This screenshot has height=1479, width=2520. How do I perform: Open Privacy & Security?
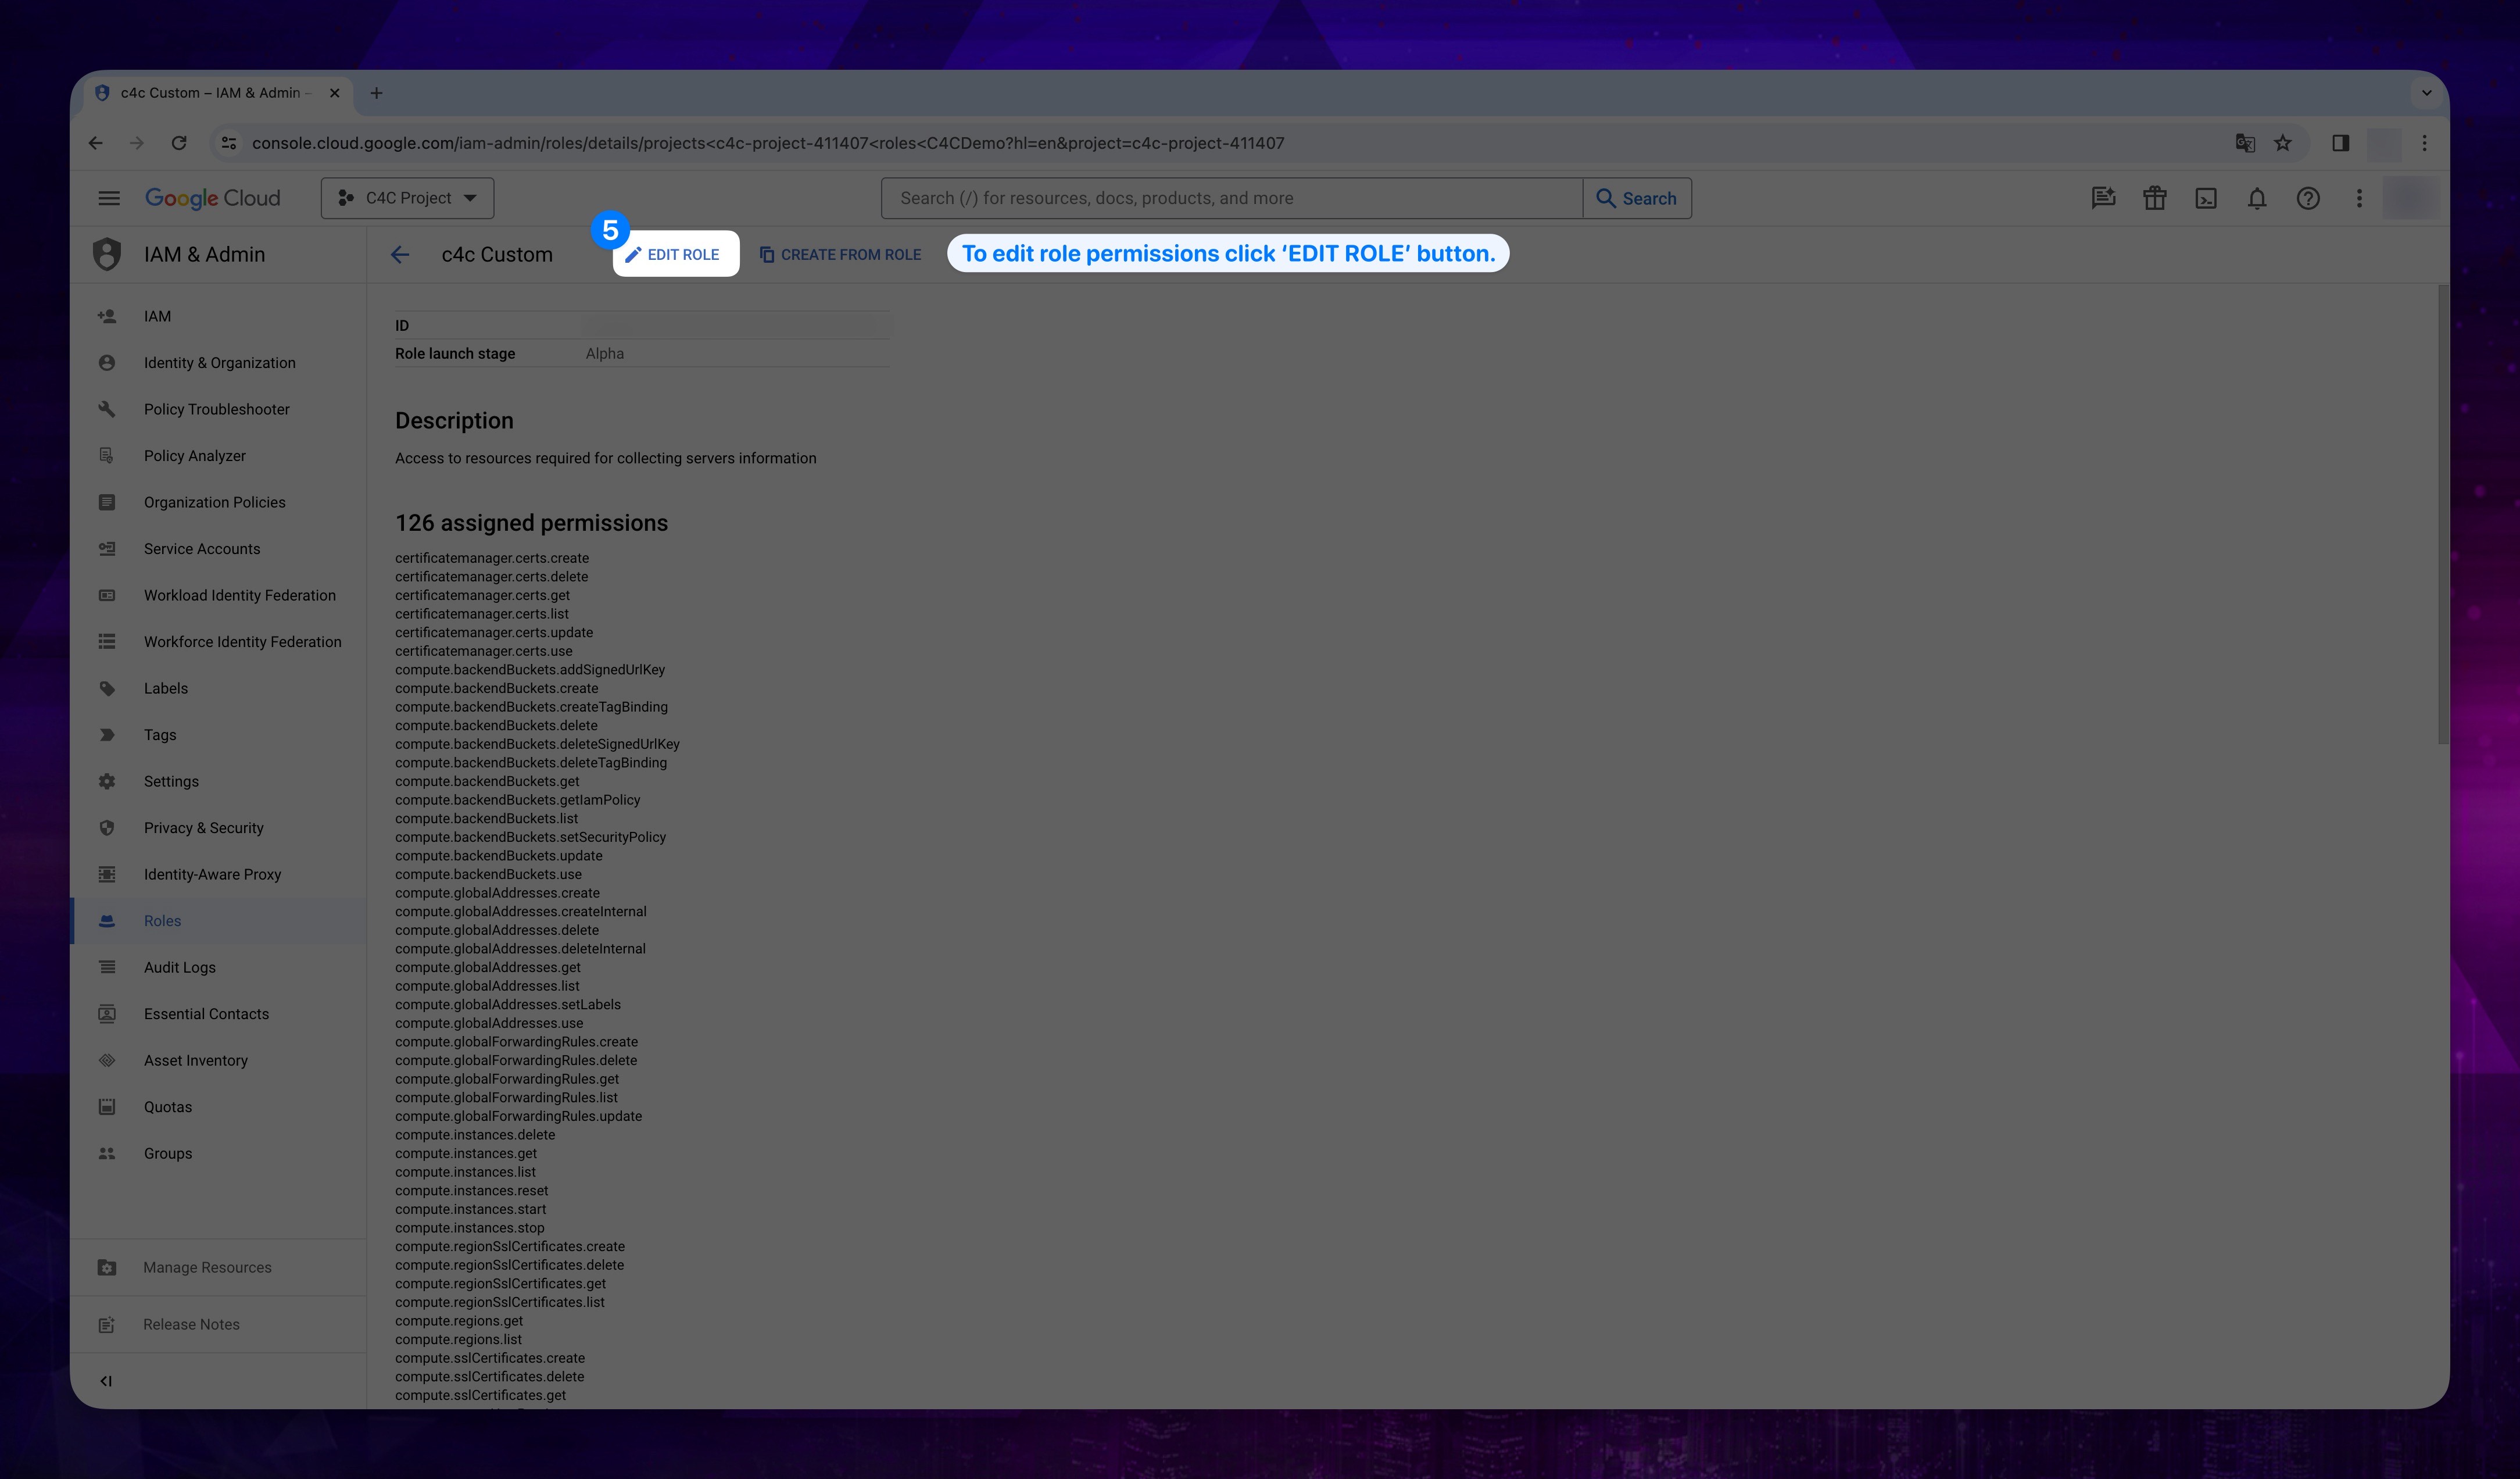218,828
